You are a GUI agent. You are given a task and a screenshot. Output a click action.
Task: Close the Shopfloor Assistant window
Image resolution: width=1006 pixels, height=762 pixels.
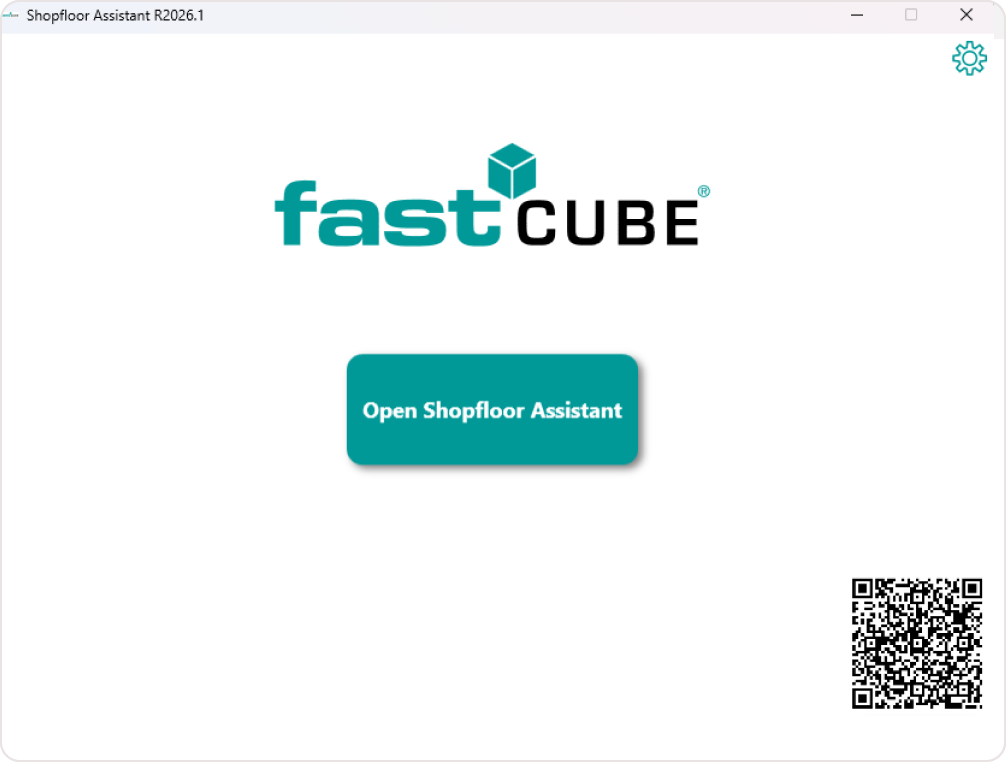tap(966, 15)
